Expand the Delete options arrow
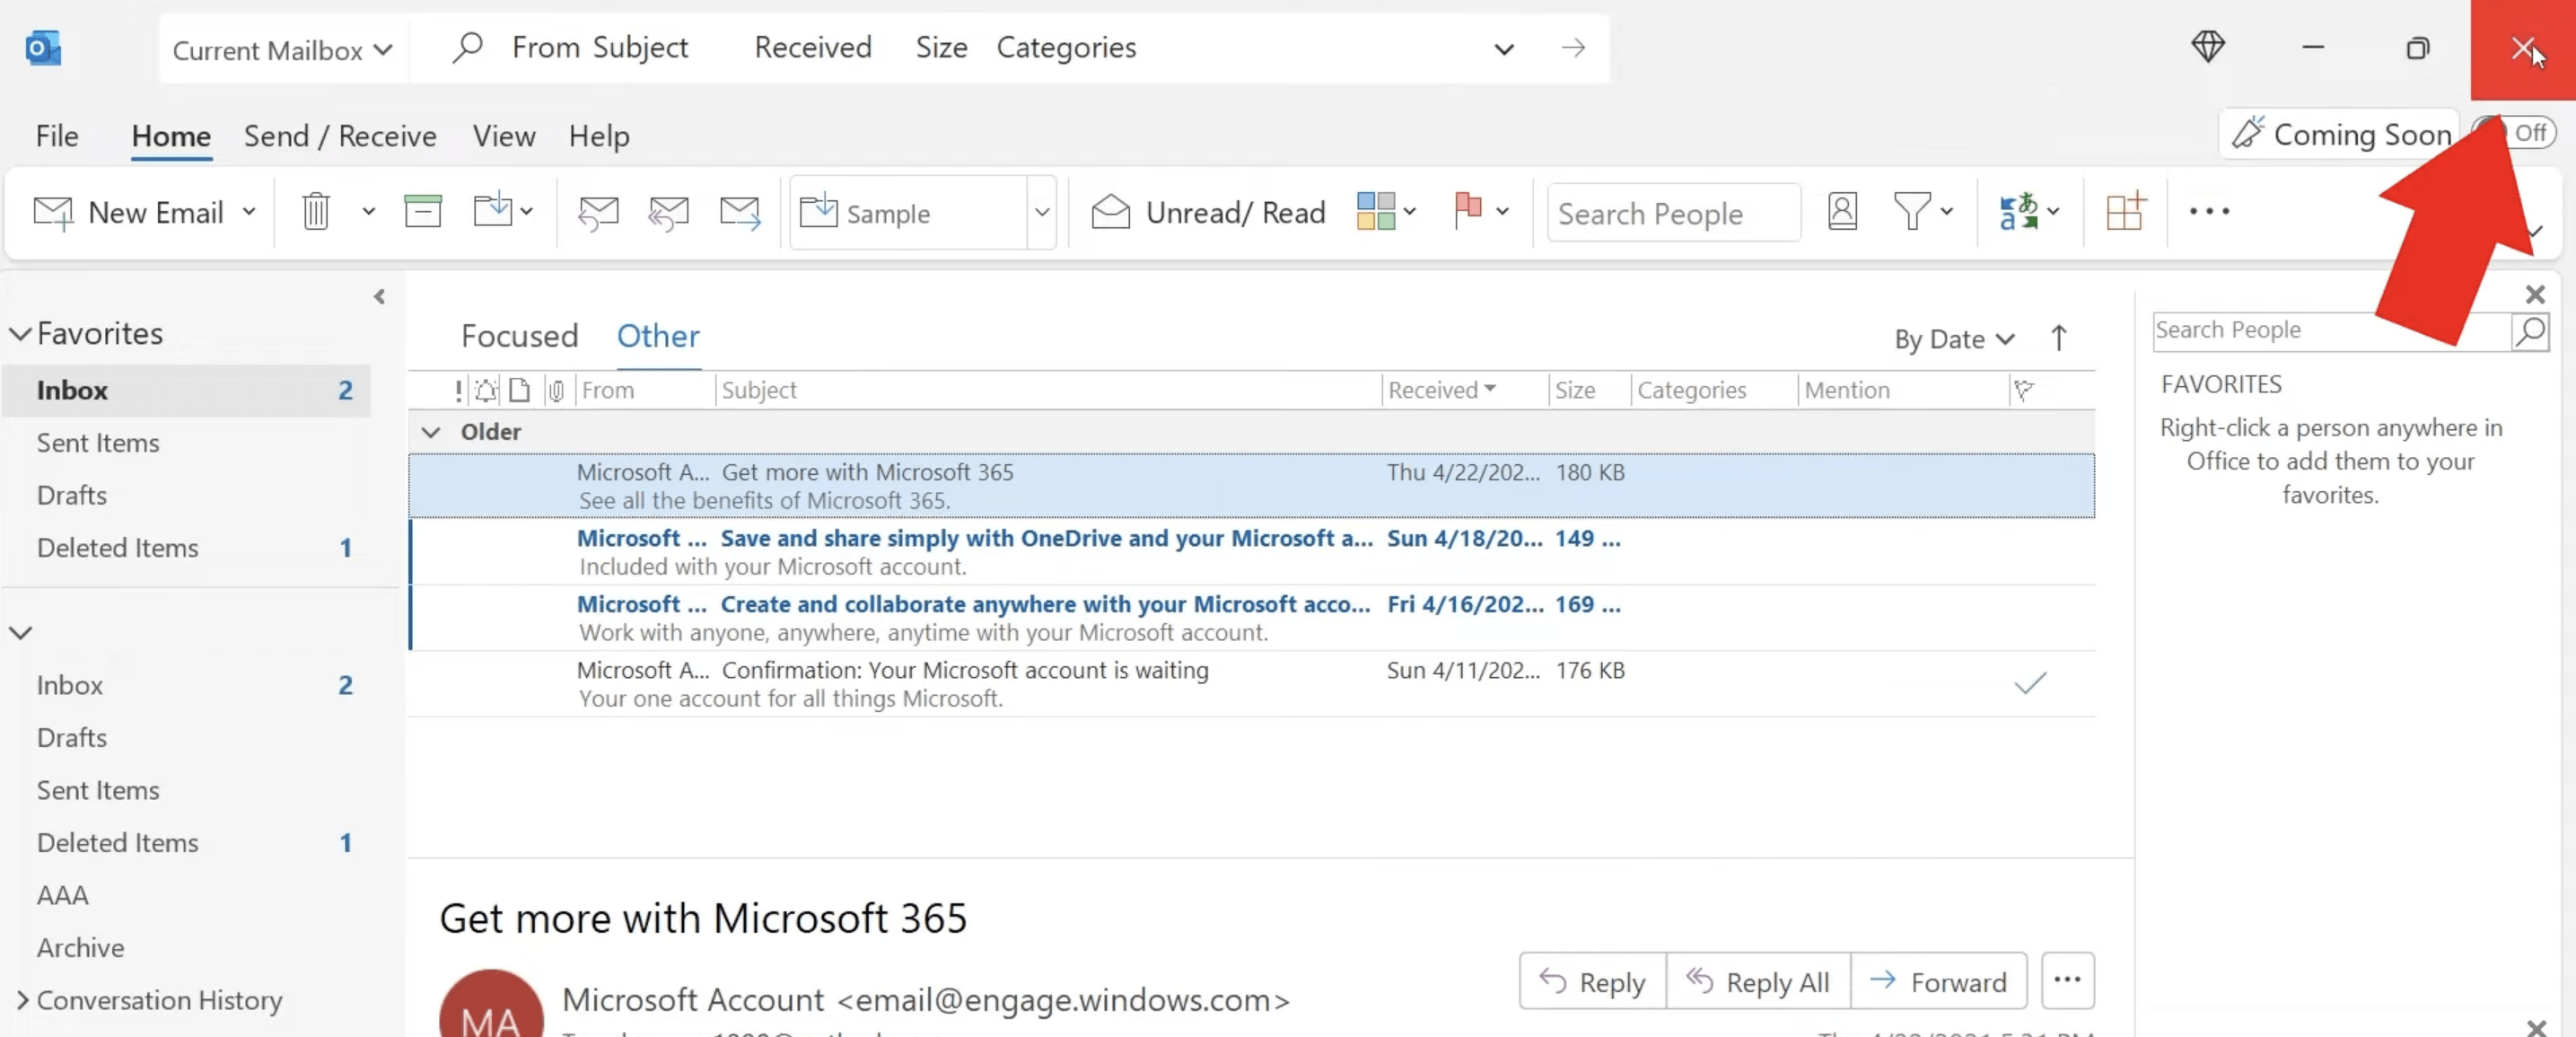Viewport: 2576px width, 1037px height. click(x=368, y=211)
